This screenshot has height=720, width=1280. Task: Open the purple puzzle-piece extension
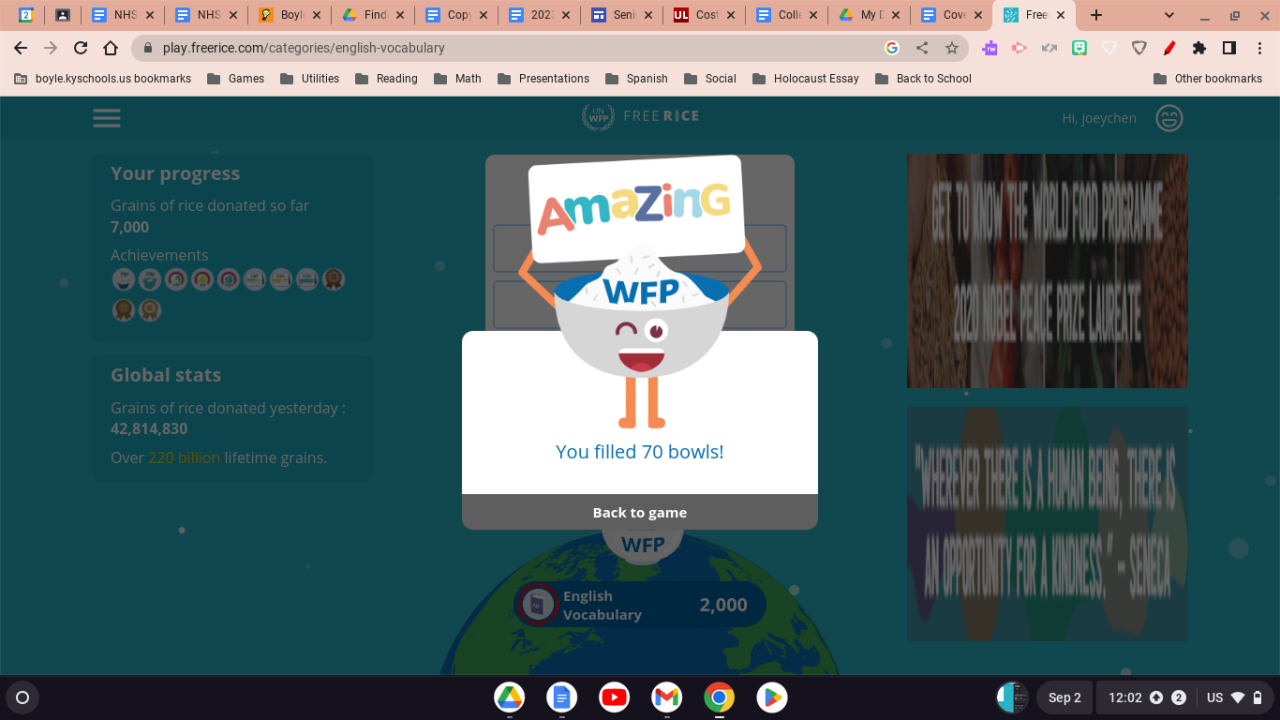pyautogui.click(x=989, y=48)
